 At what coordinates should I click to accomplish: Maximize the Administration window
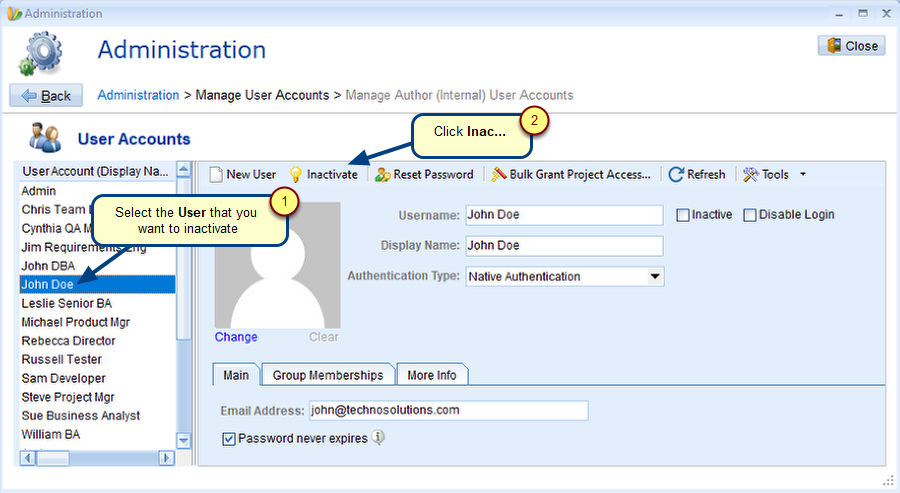pyautogui.click(x=863, y=13)
